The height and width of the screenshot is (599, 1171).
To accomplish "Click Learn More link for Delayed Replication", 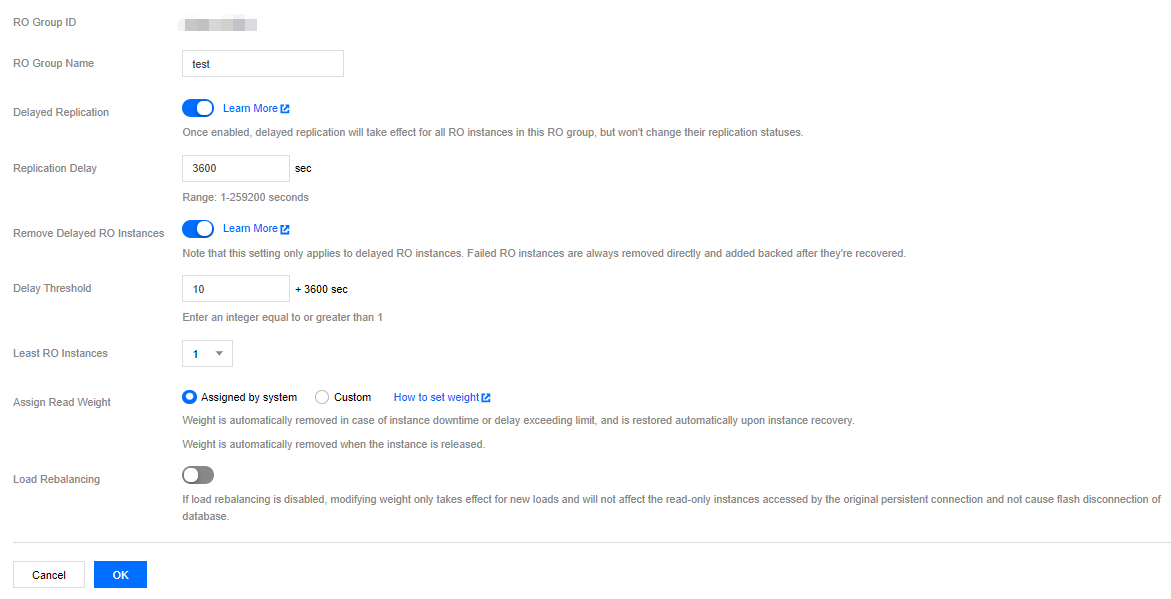I will click(x=250, y=108).
